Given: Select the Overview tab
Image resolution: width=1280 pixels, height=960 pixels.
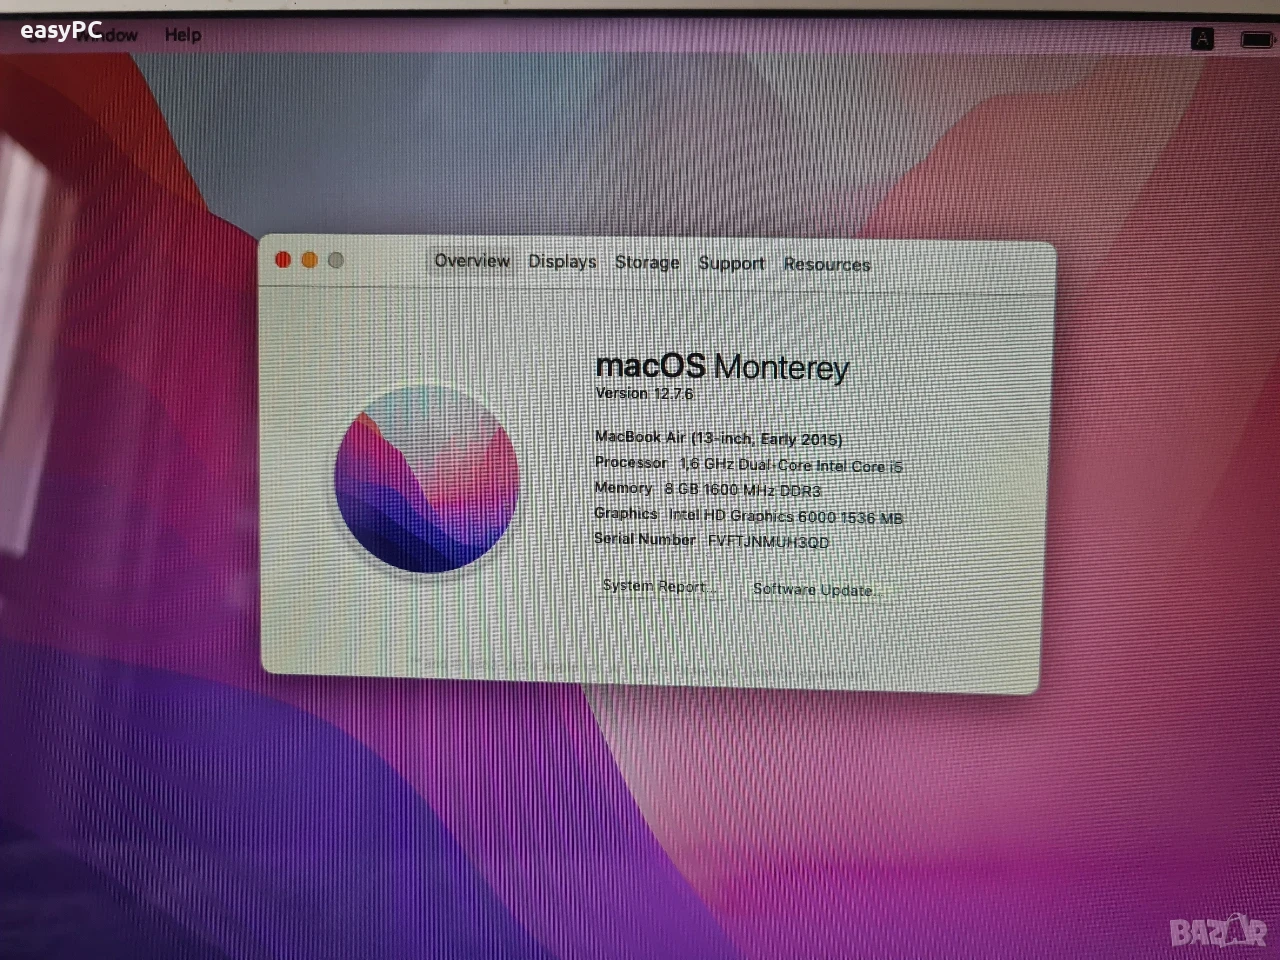Looking at the screenshot, I should click(472, 261).
